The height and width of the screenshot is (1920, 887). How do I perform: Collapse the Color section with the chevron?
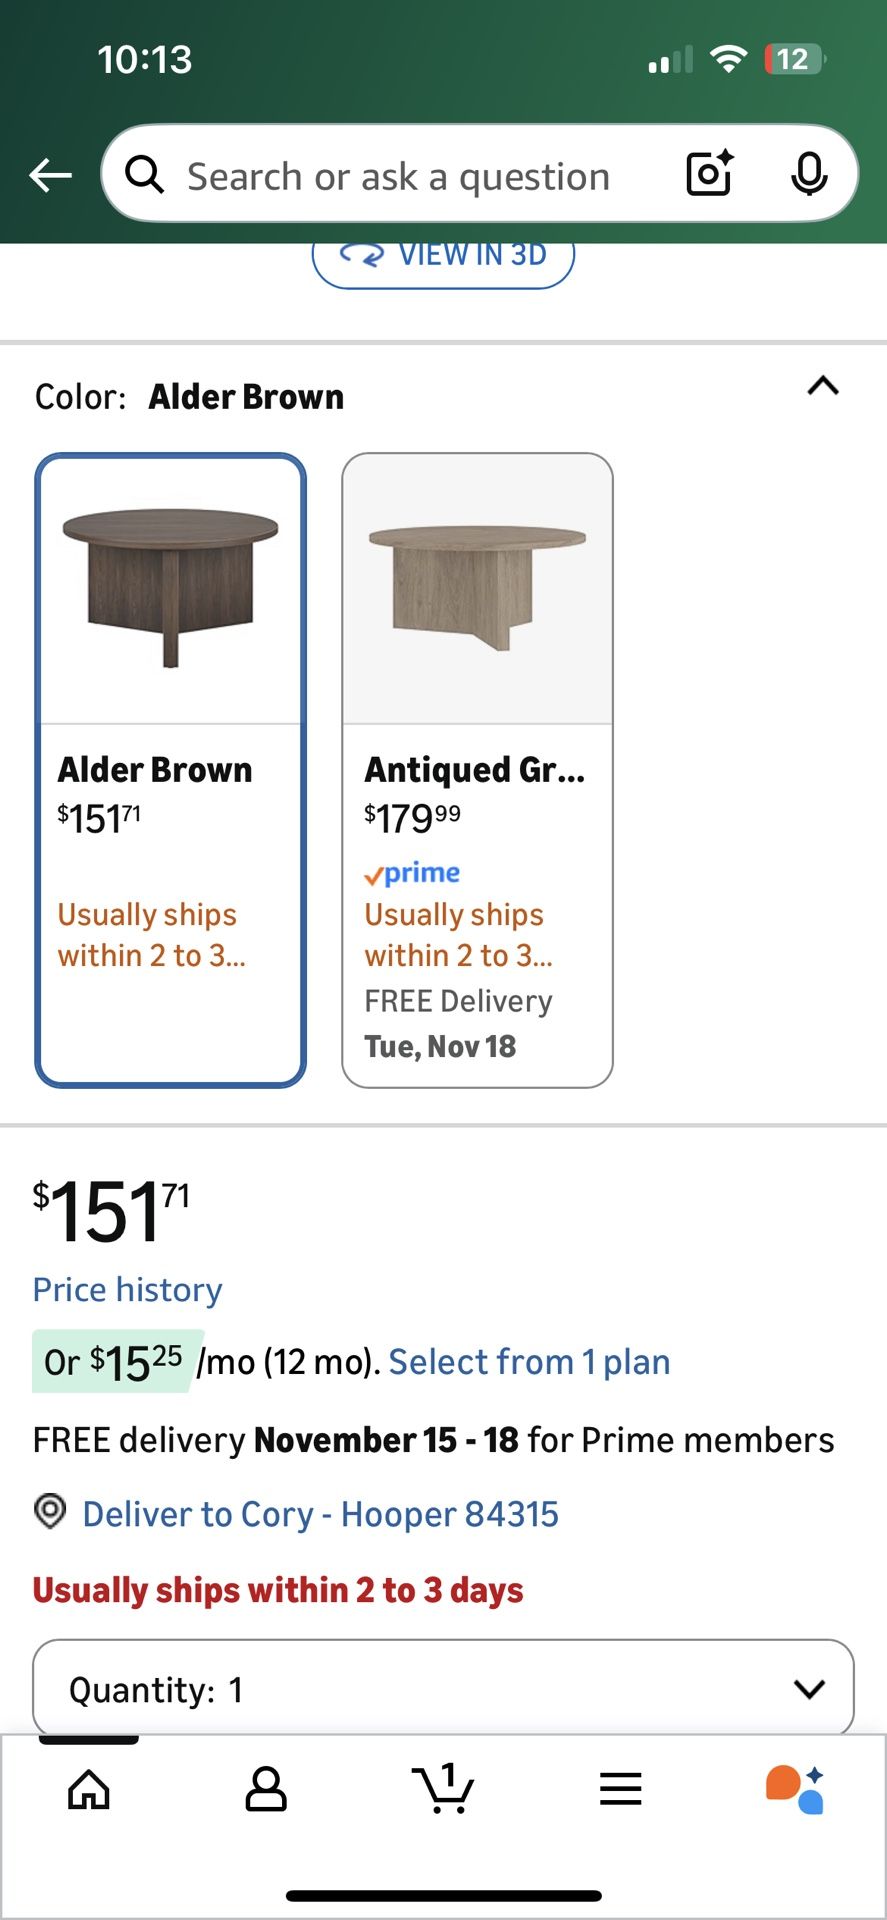tap(822, 387)
